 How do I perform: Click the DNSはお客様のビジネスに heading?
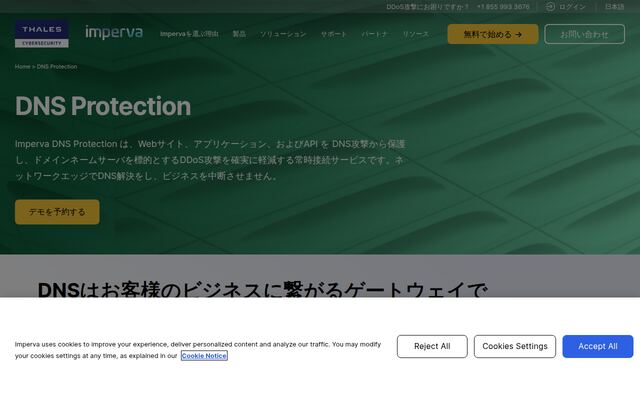(262, 289)
